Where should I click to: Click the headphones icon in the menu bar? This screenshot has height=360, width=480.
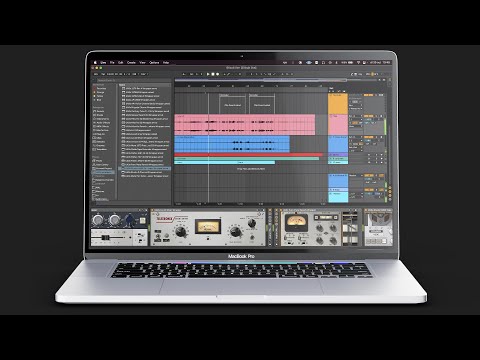click(323, 62)
